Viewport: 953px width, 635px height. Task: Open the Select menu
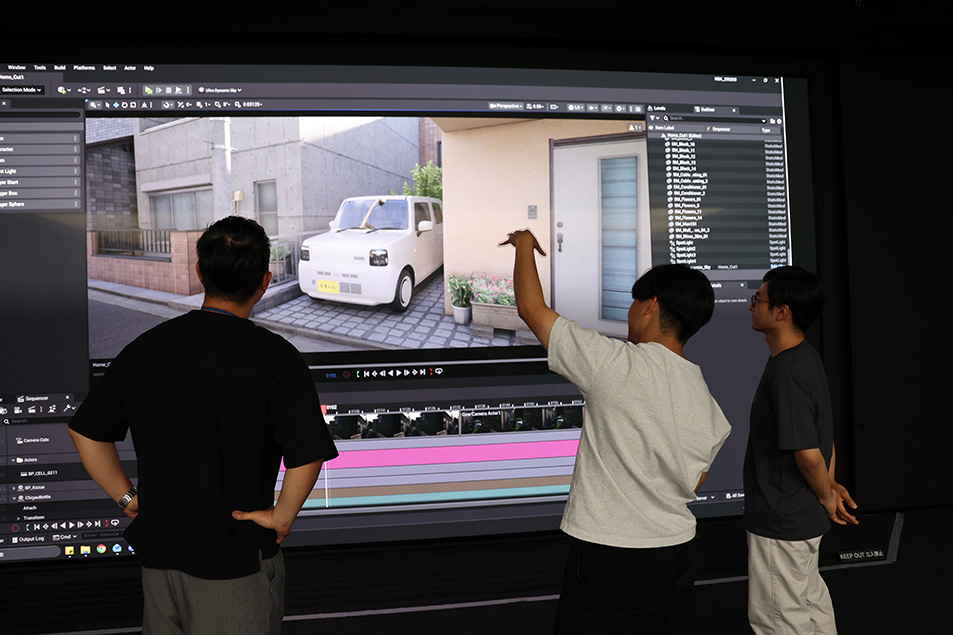pos(109,67)
